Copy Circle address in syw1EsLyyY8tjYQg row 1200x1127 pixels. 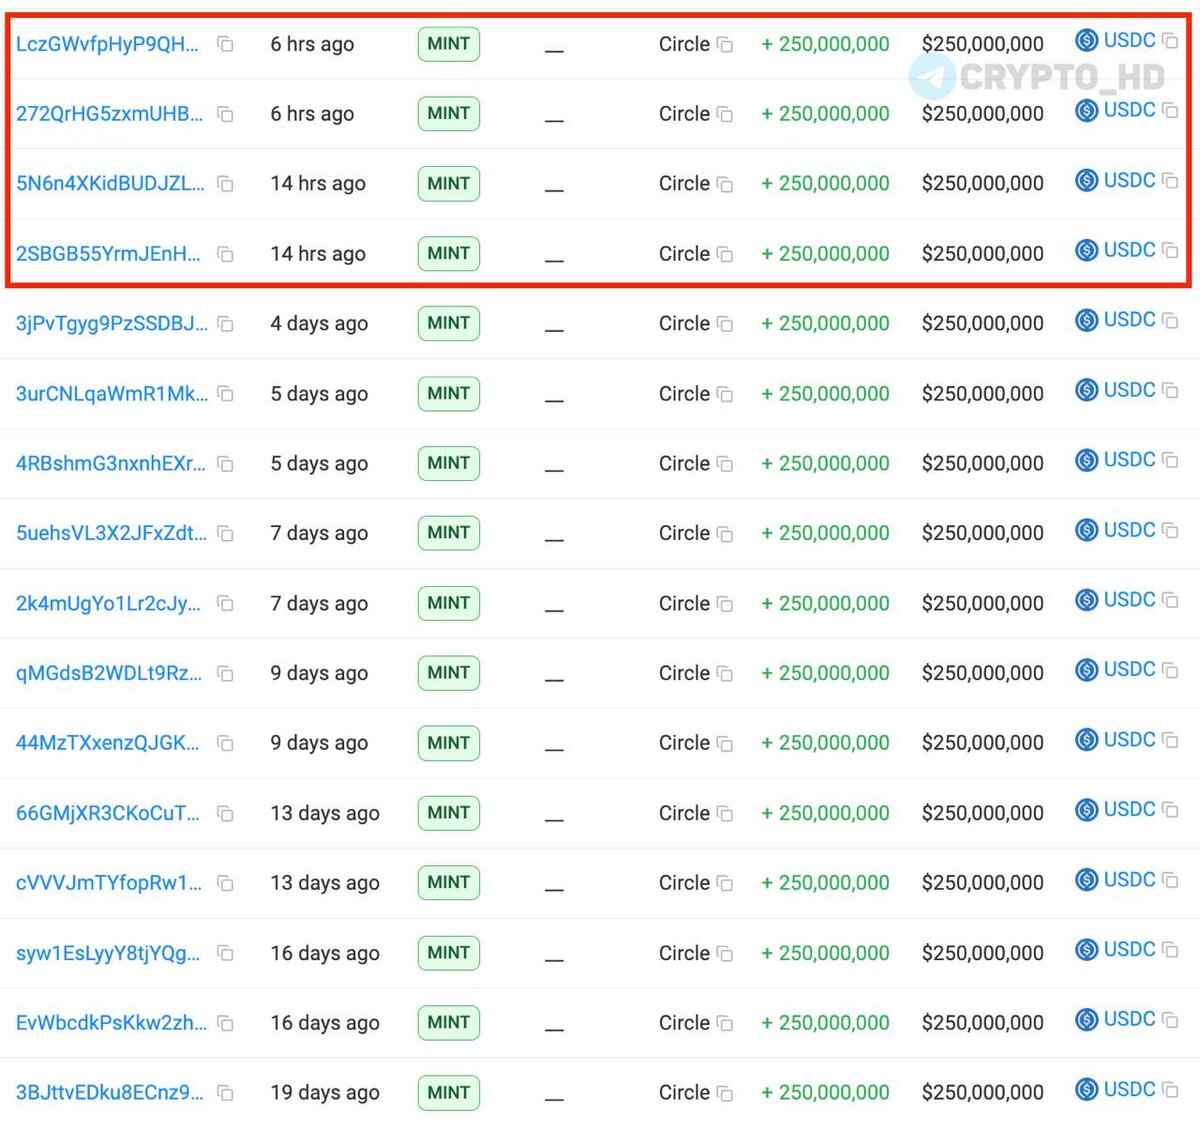[725, 954]
